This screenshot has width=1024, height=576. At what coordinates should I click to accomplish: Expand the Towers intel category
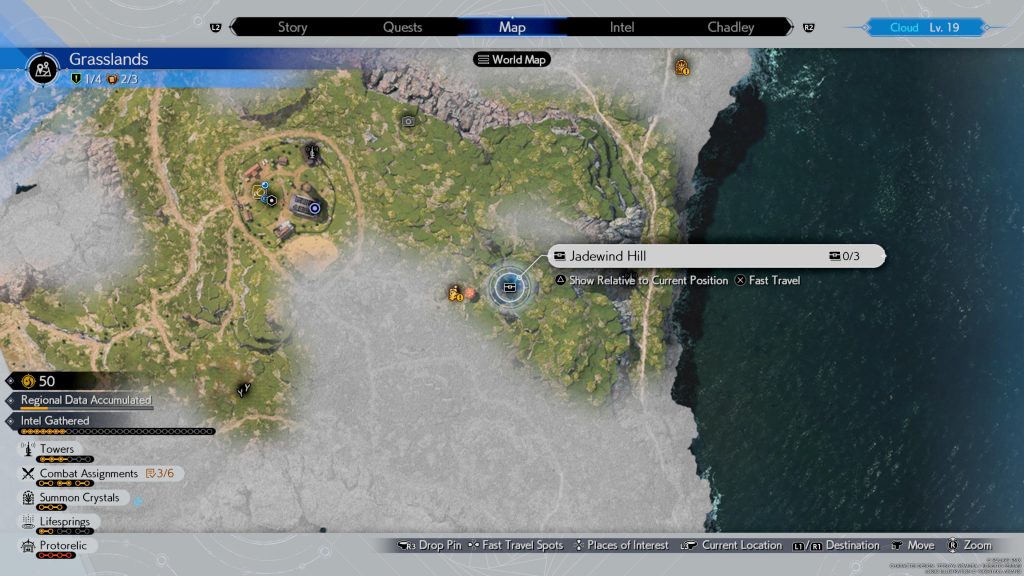tap(56, 450)
